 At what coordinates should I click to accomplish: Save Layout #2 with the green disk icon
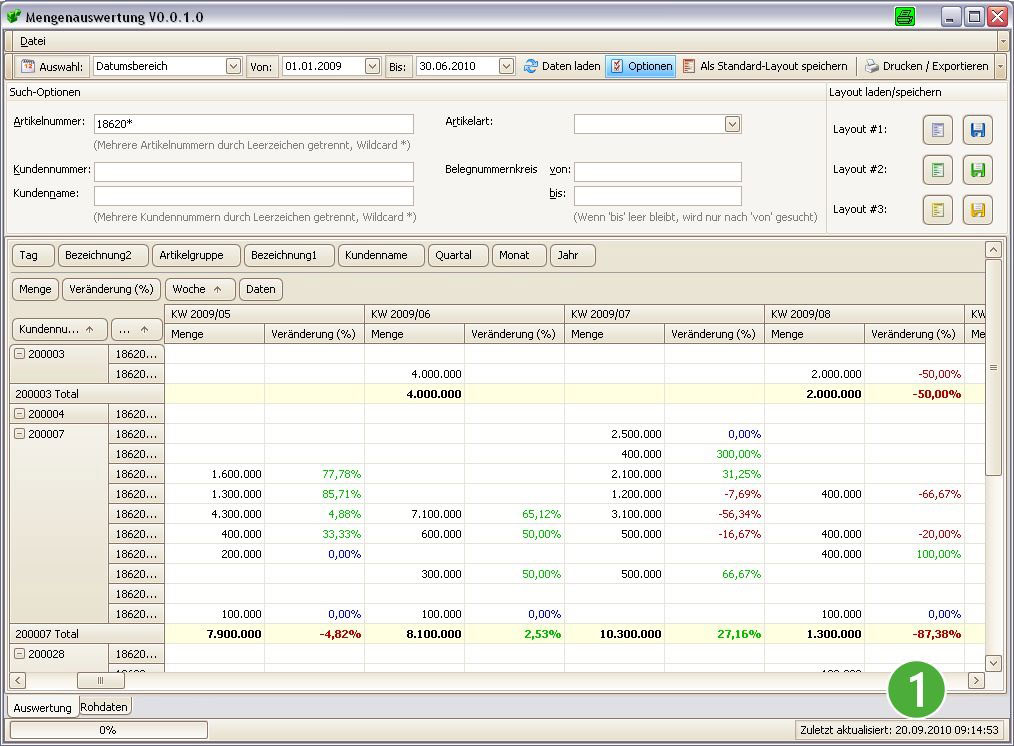coord(978,170)
